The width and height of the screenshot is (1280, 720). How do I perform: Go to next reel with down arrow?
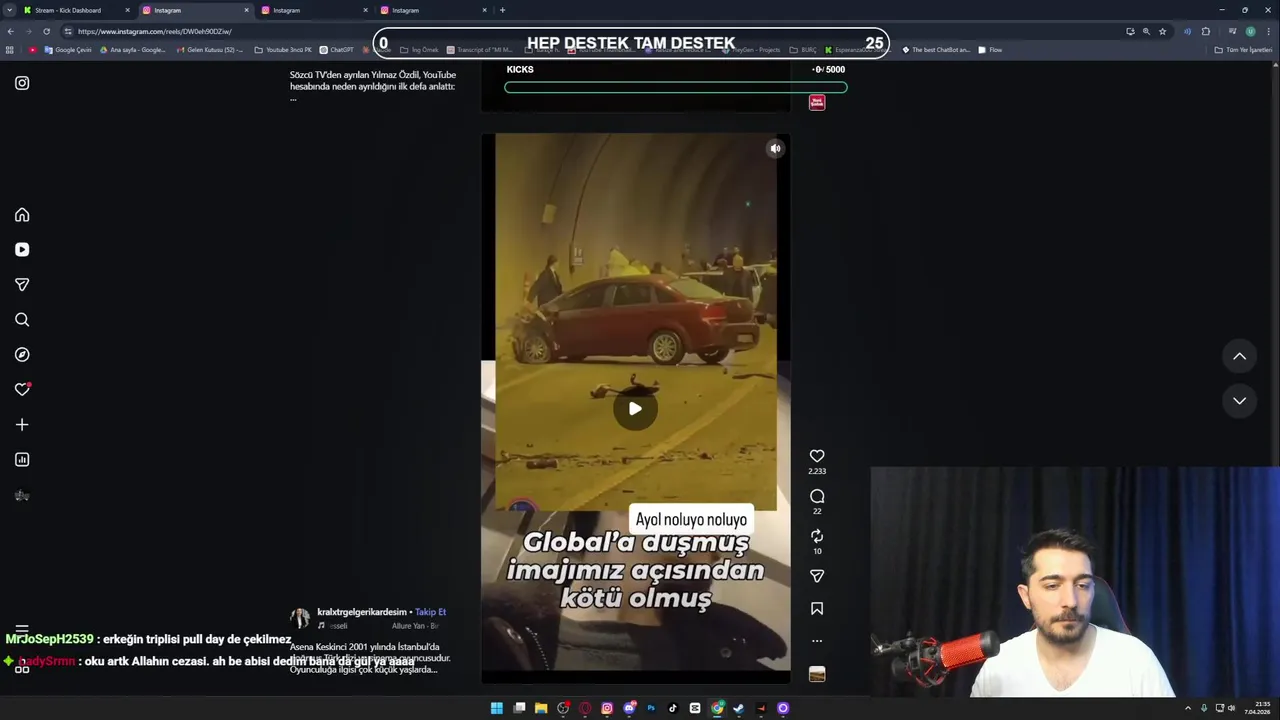click(1239, 400)
